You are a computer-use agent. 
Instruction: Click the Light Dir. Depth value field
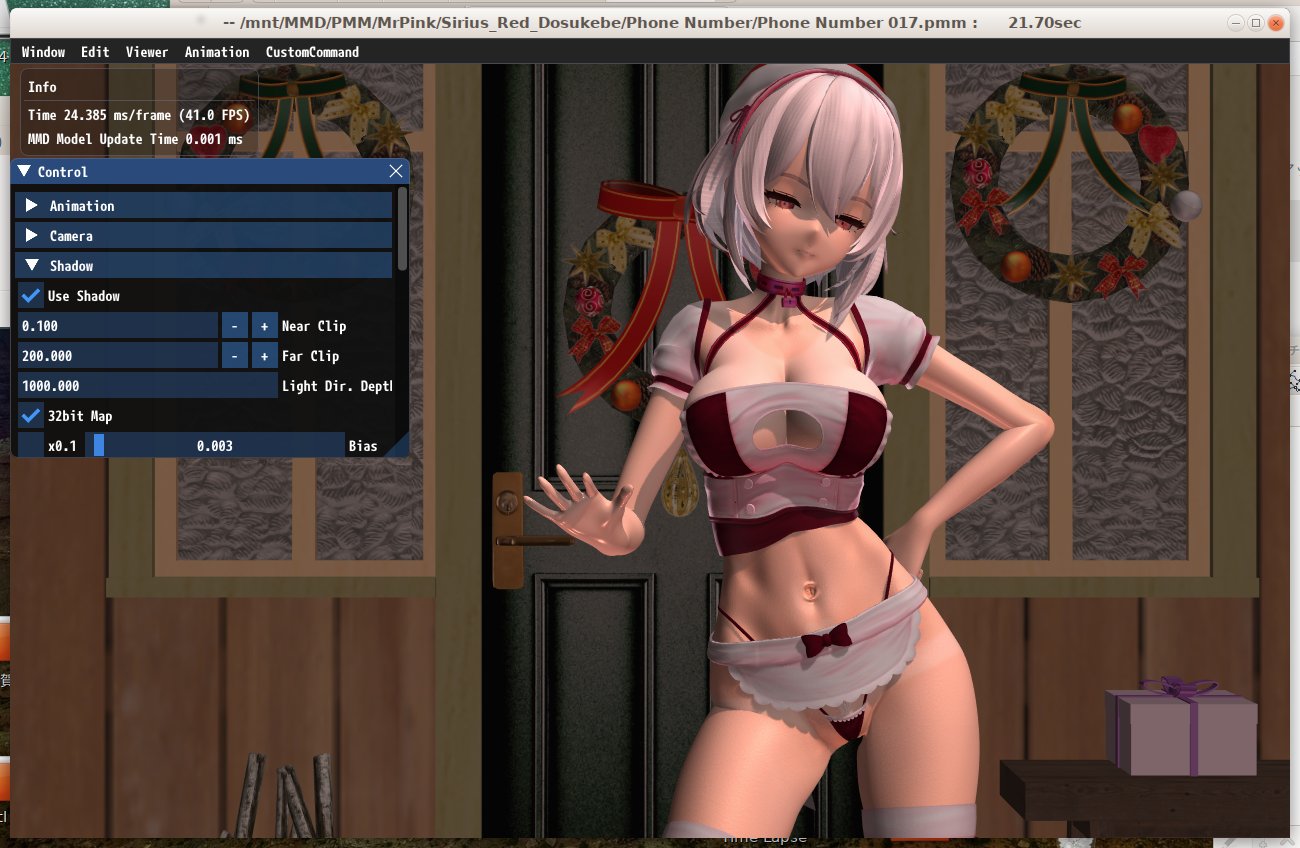148,386
